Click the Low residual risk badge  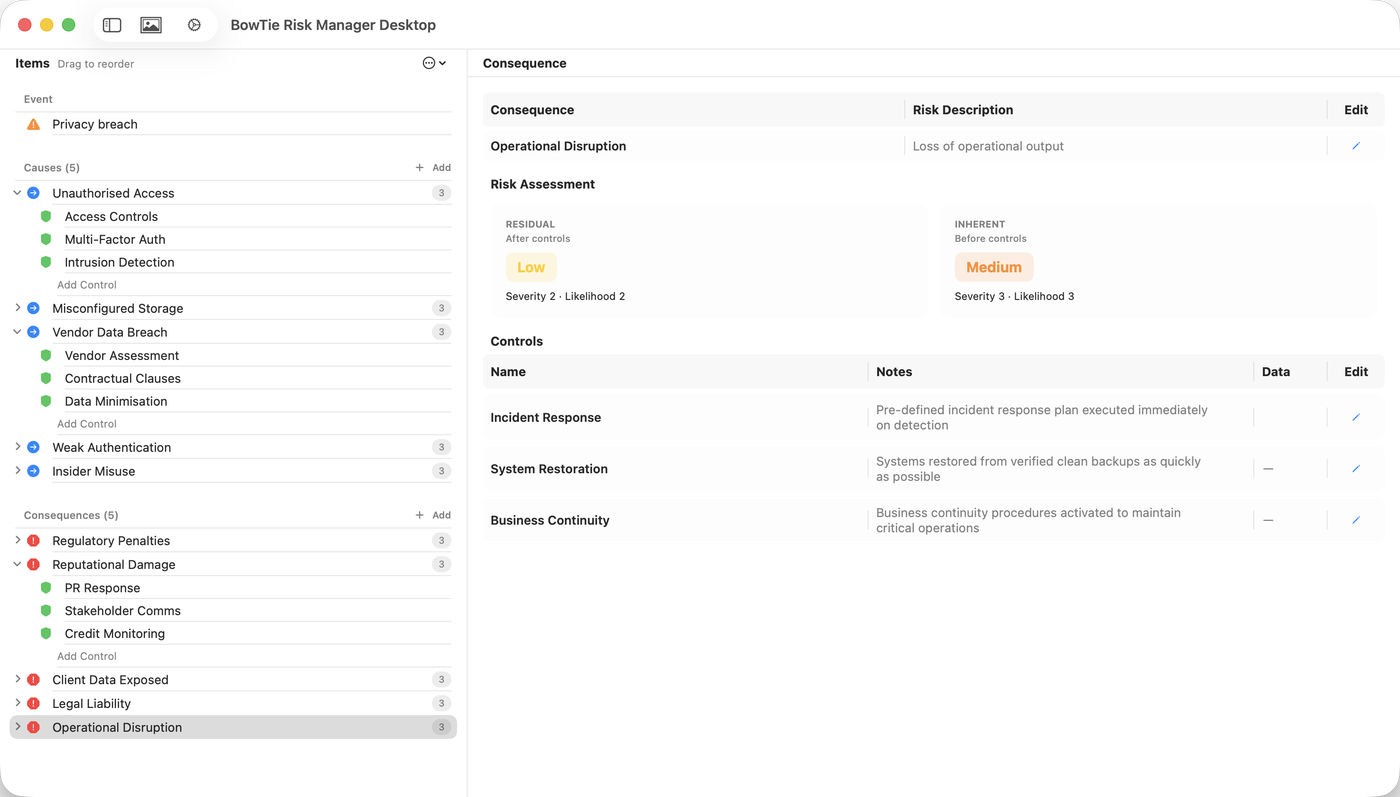[x=531, y=267]
